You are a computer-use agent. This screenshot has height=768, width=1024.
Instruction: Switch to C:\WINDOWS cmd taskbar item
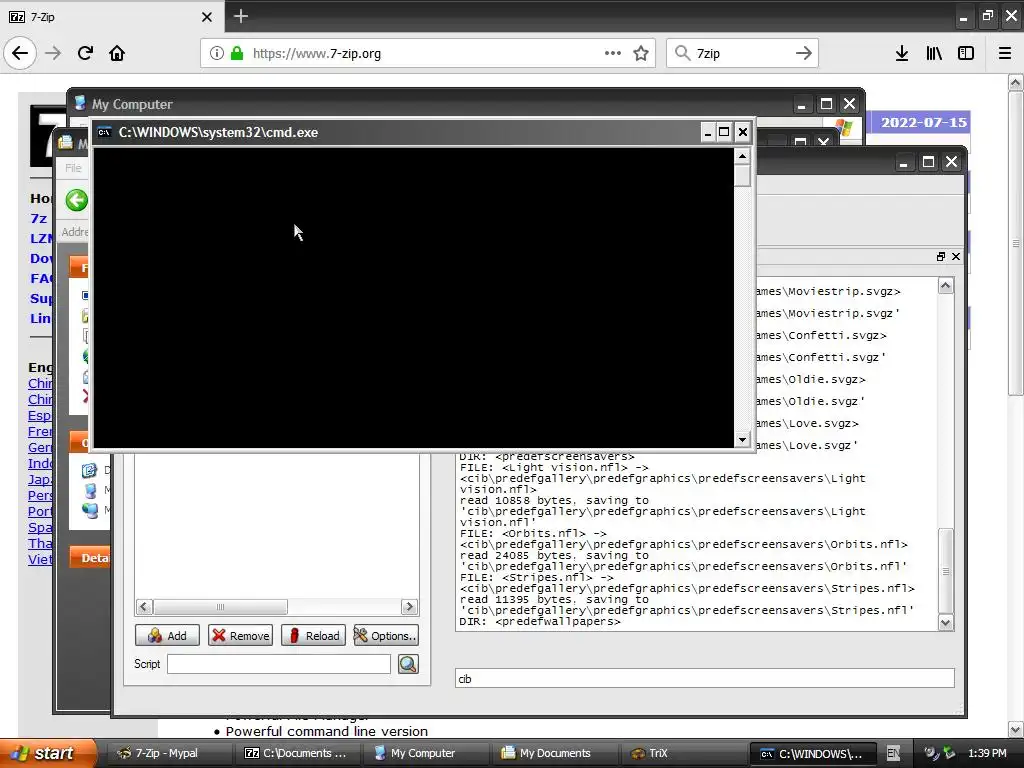tap(812, 753)
